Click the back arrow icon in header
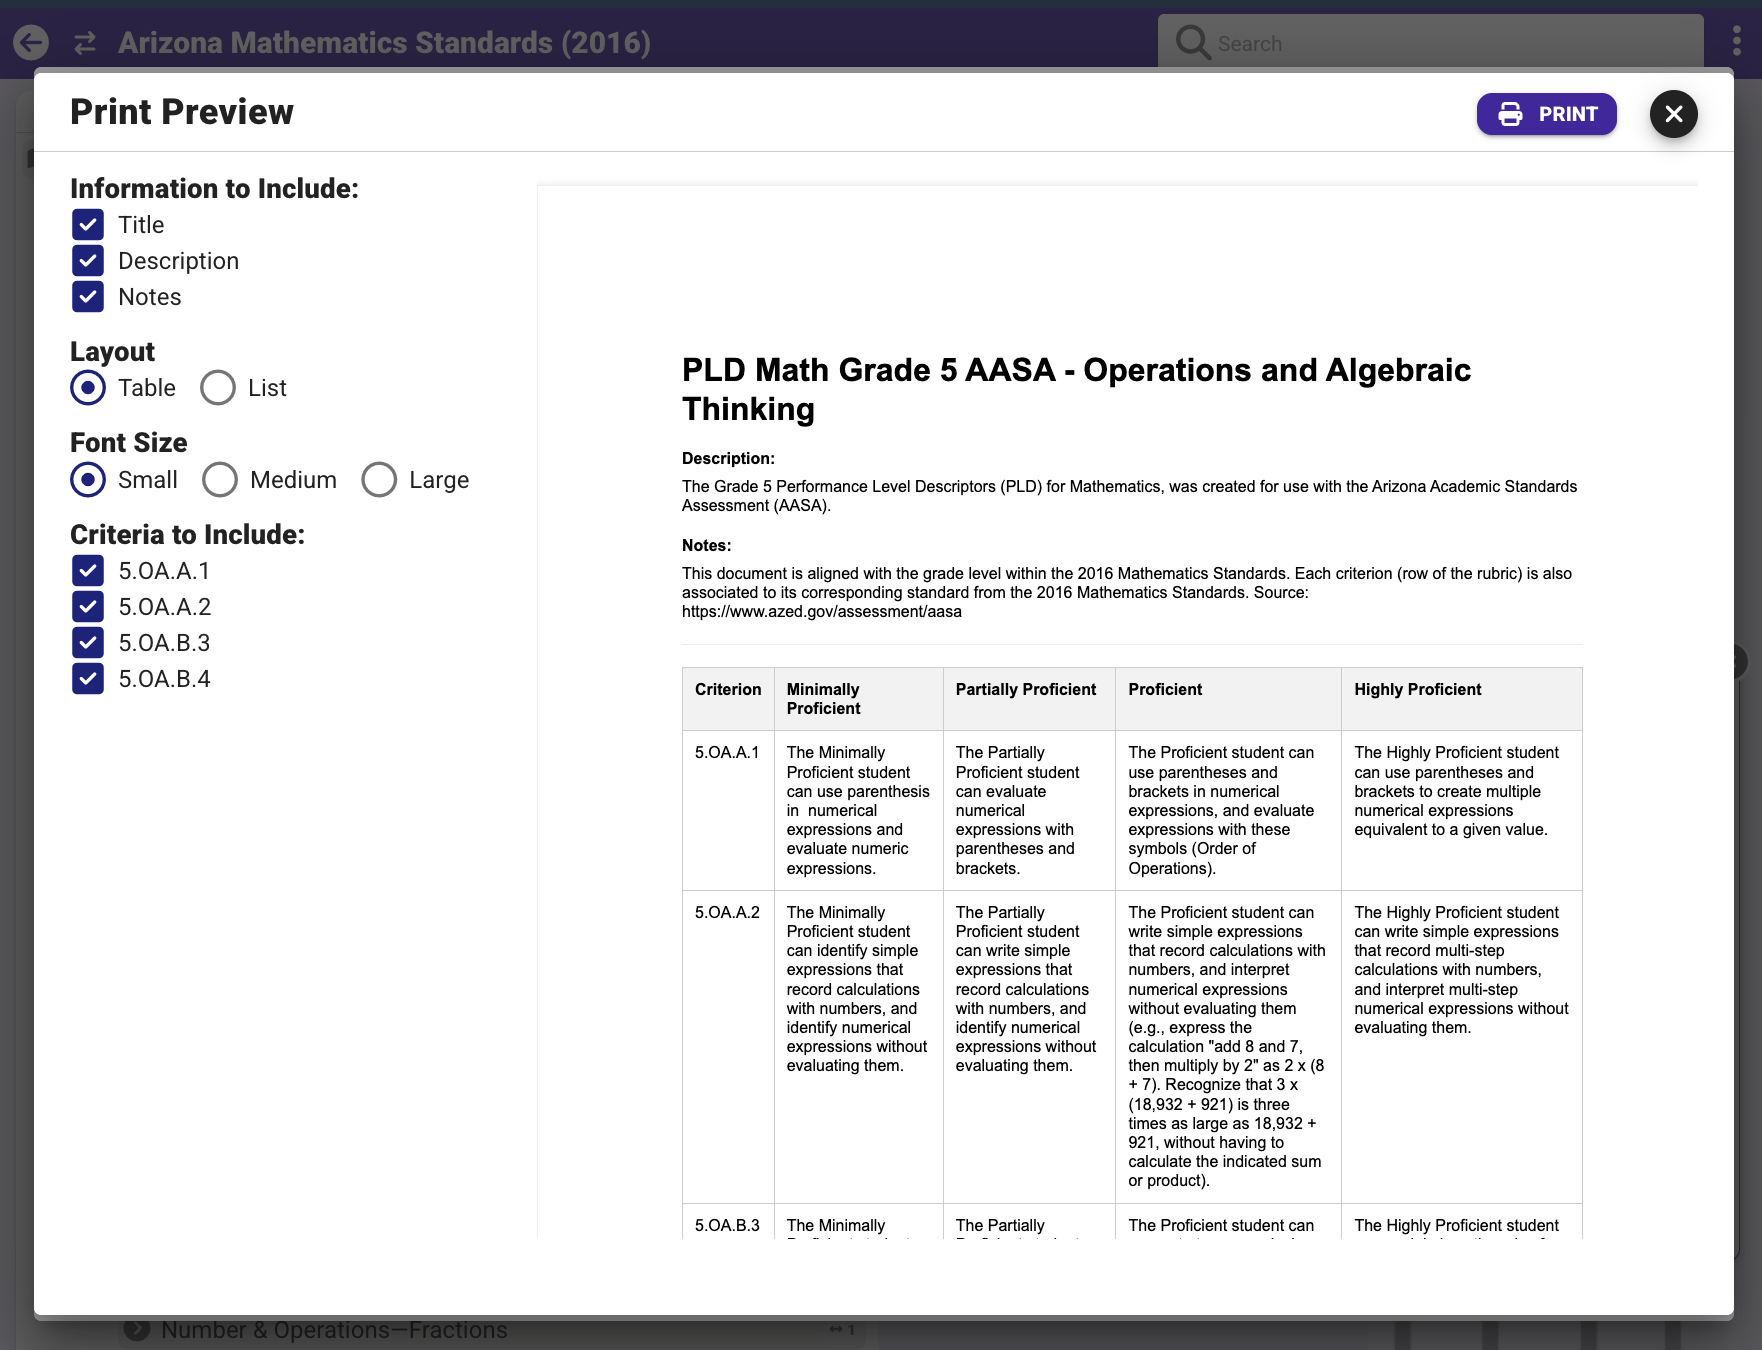 coord(31,42)
